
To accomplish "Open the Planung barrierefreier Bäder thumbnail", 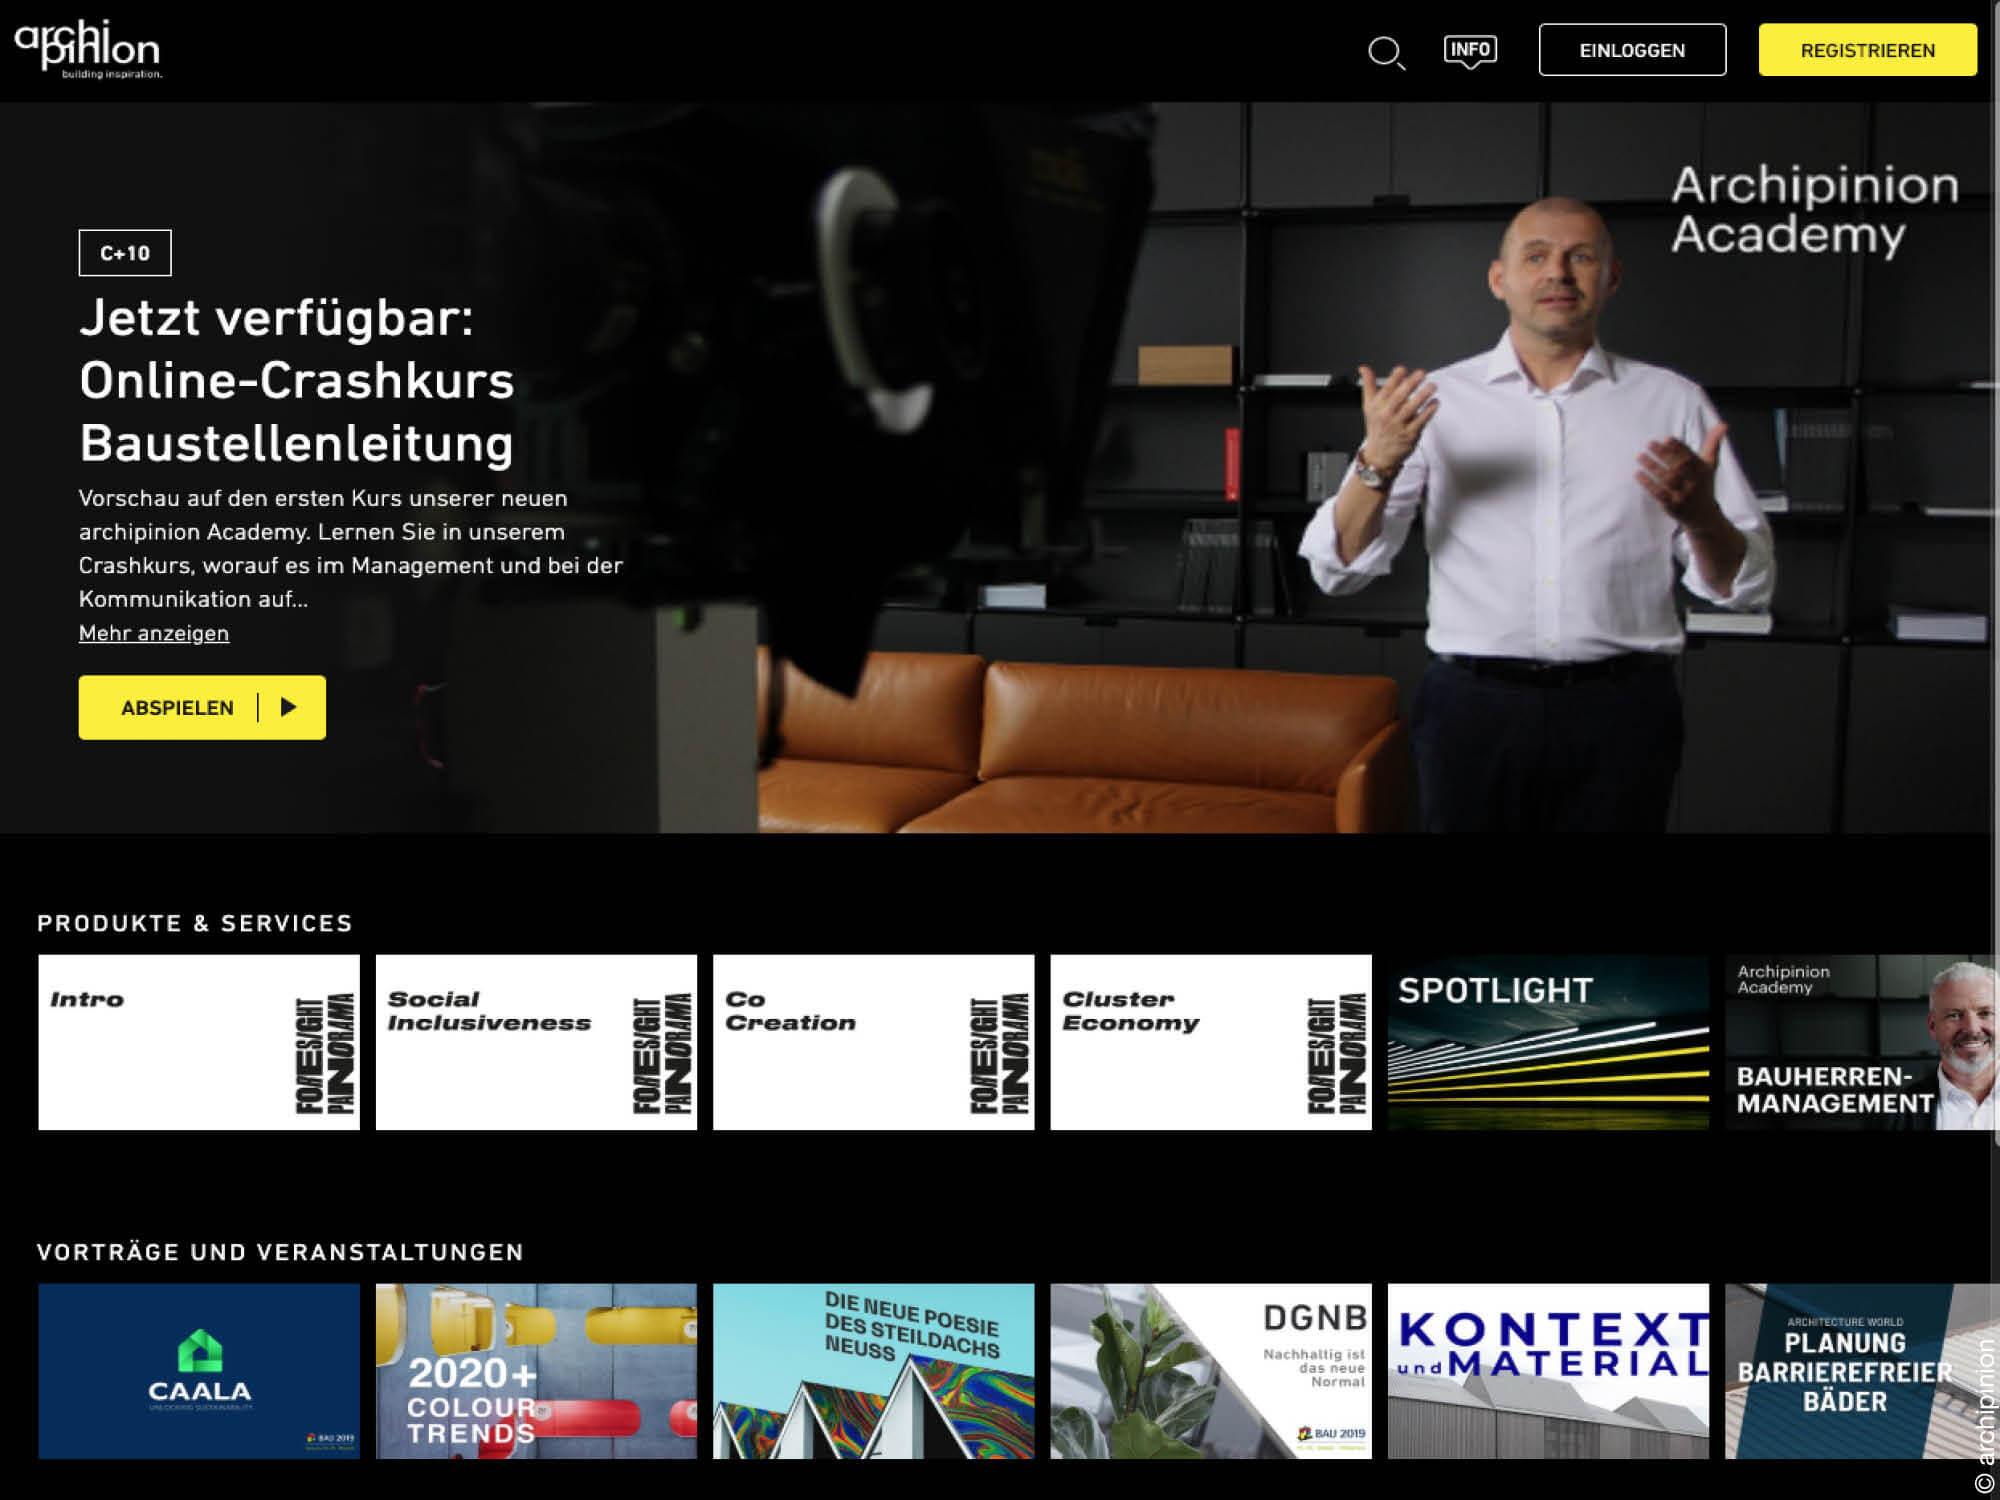I will pos(1860,1371).
